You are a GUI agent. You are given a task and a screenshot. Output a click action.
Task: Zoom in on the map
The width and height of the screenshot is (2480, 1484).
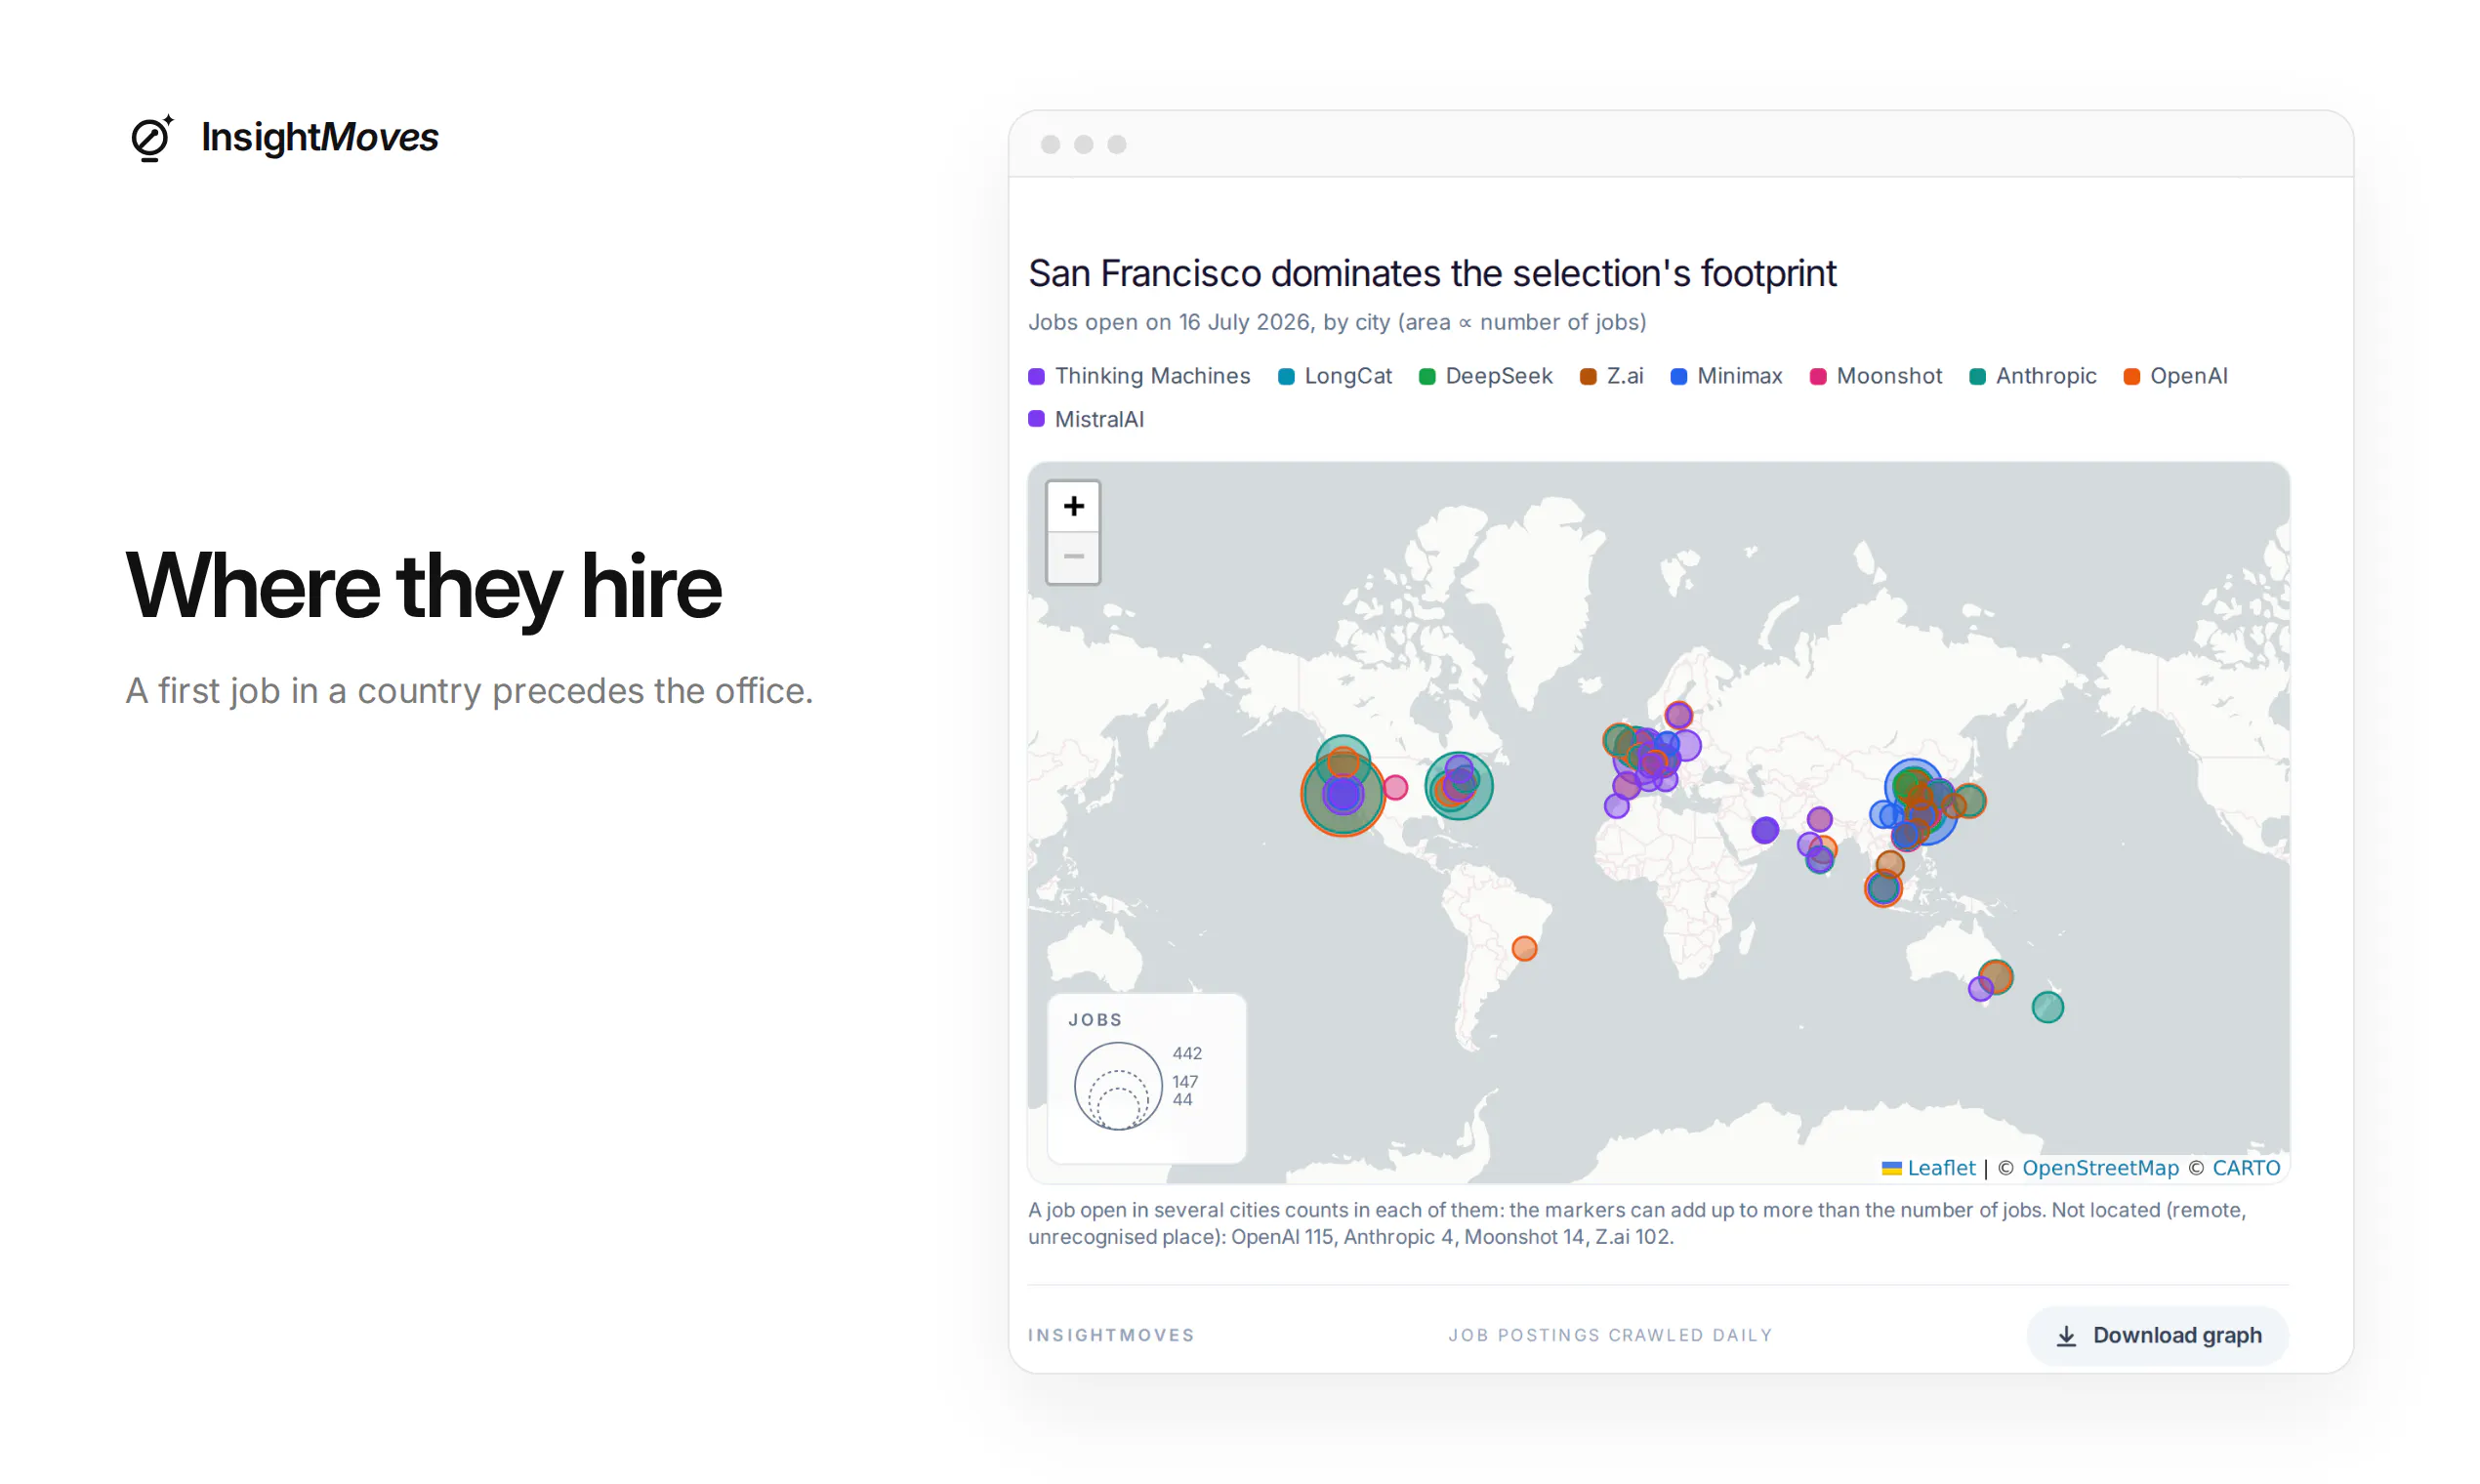tap(1073, 507)
